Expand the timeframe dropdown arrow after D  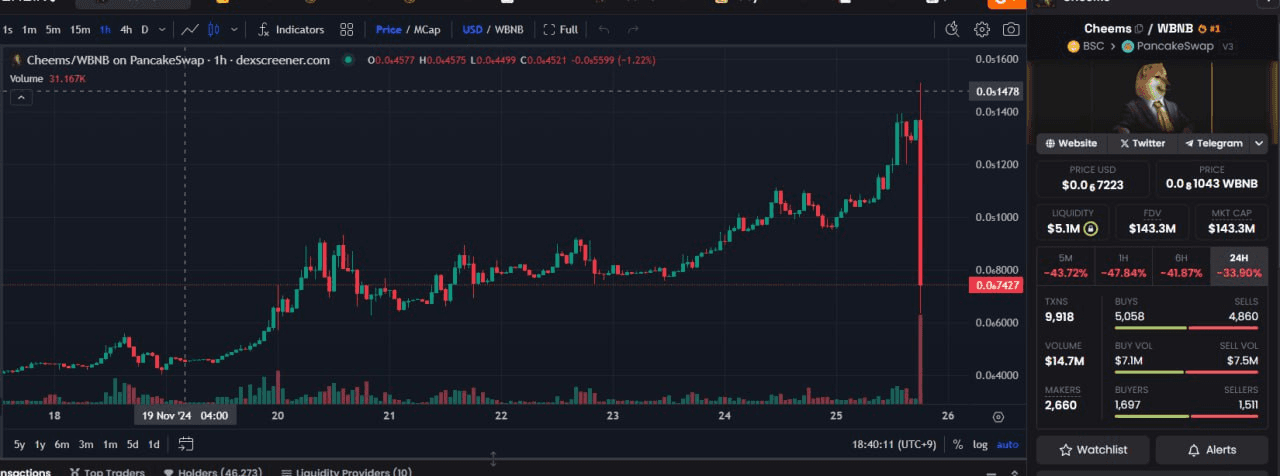pyautogui.click(x=162, y=30)
